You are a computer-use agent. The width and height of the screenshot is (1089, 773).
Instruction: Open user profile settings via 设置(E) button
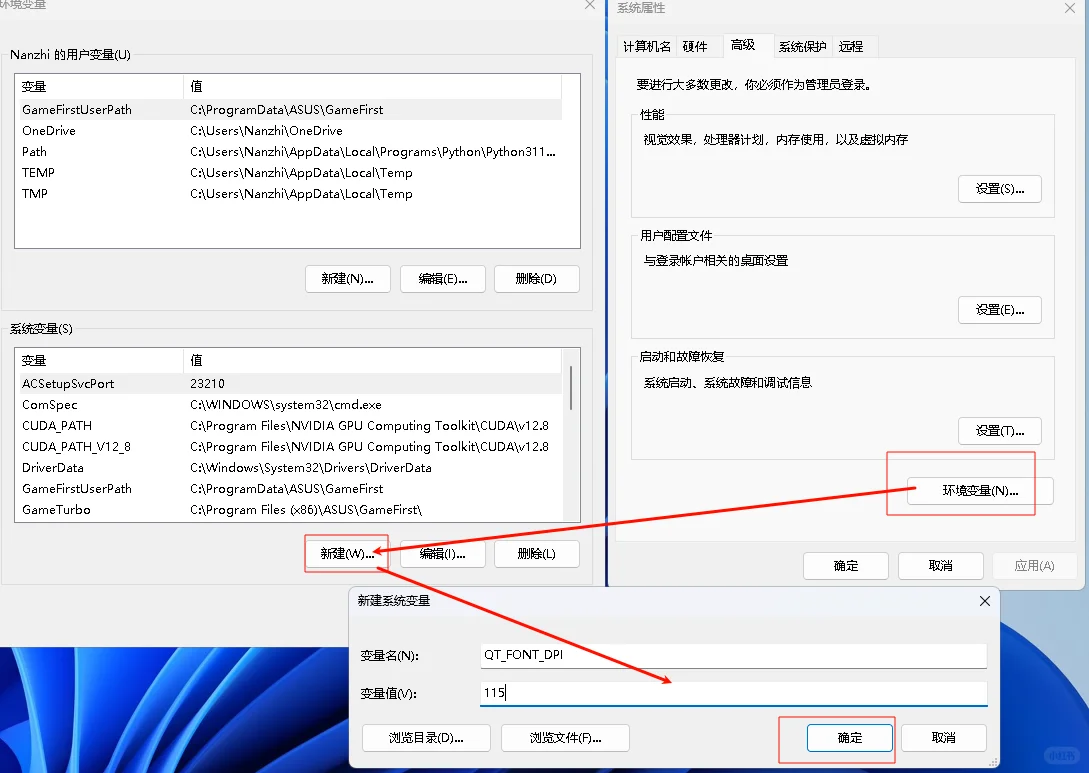[999, 309]
